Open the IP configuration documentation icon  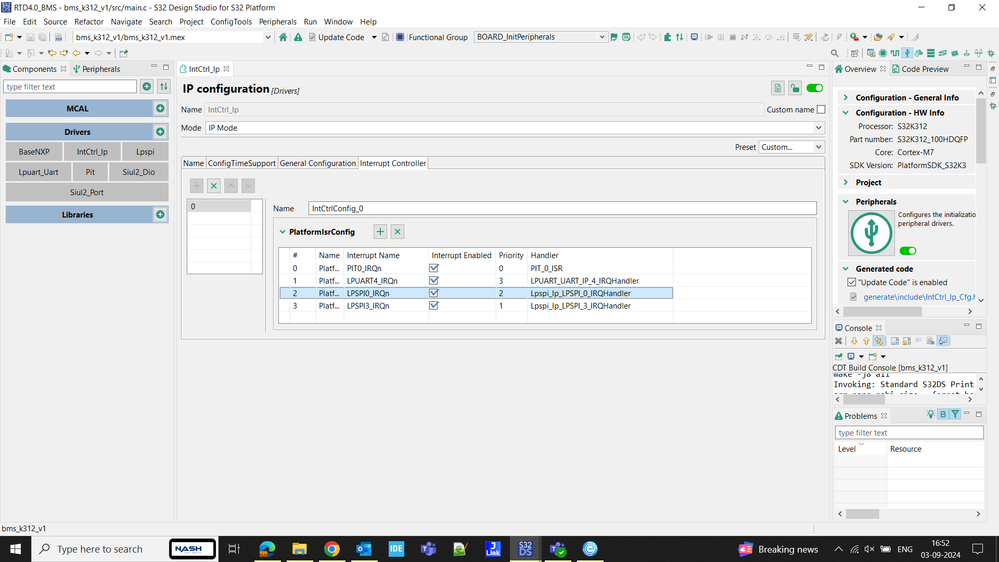(x=778, y=89)
